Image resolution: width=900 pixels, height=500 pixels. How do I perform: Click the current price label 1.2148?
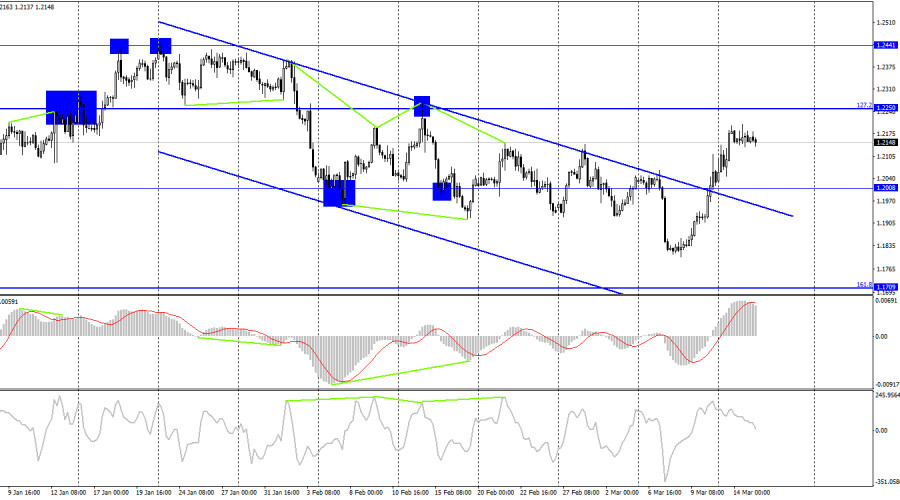tap(886, 142)
